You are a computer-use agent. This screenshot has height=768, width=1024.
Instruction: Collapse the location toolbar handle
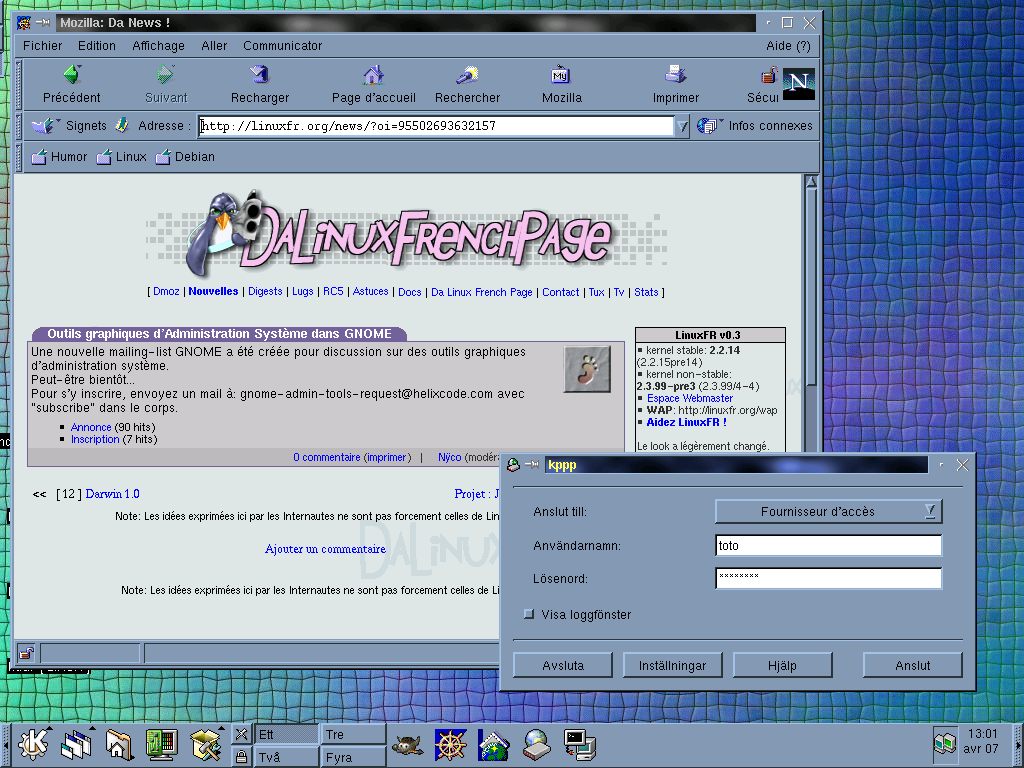point(20,125)
